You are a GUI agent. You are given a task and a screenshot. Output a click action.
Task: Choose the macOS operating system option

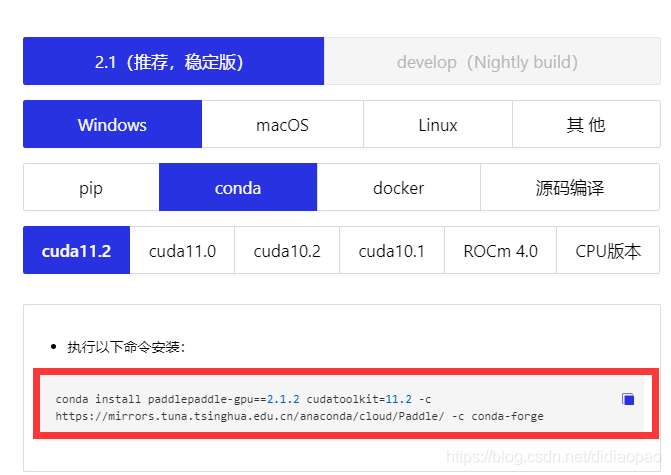coord(282,125)
